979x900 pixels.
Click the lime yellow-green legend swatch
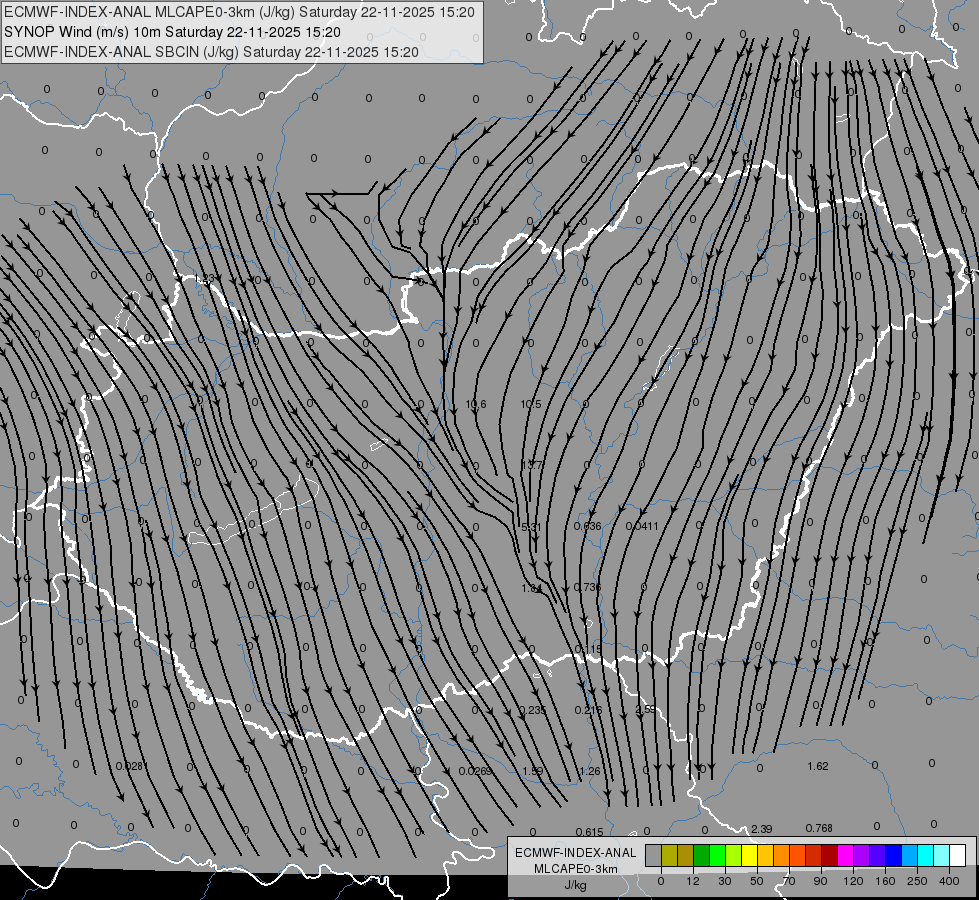click(x=734, y=855)
